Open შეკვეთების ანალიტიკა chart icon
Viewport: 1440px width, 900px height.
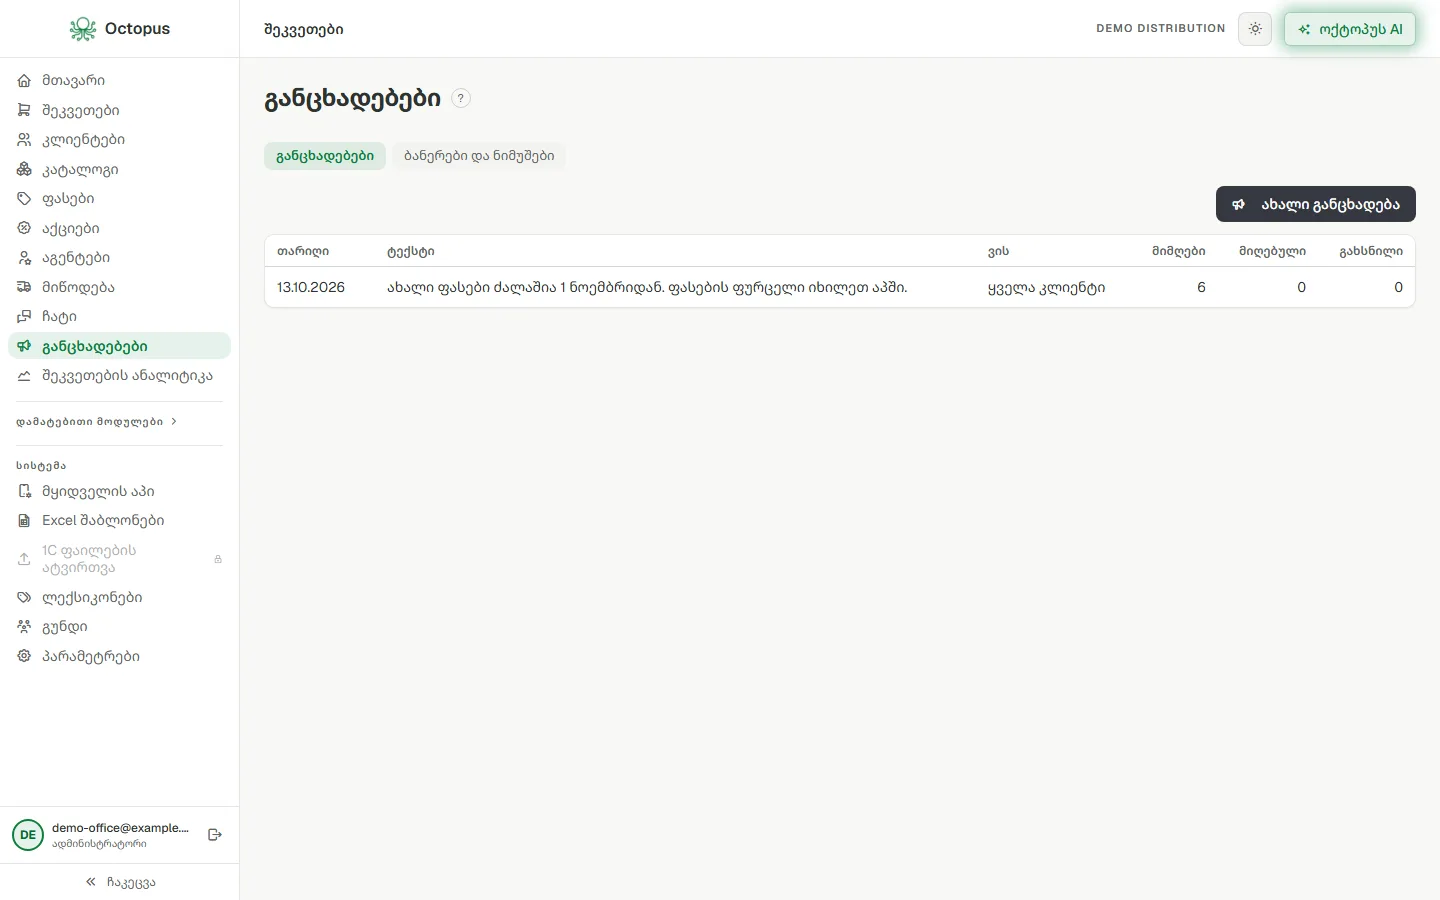(24, 376)
